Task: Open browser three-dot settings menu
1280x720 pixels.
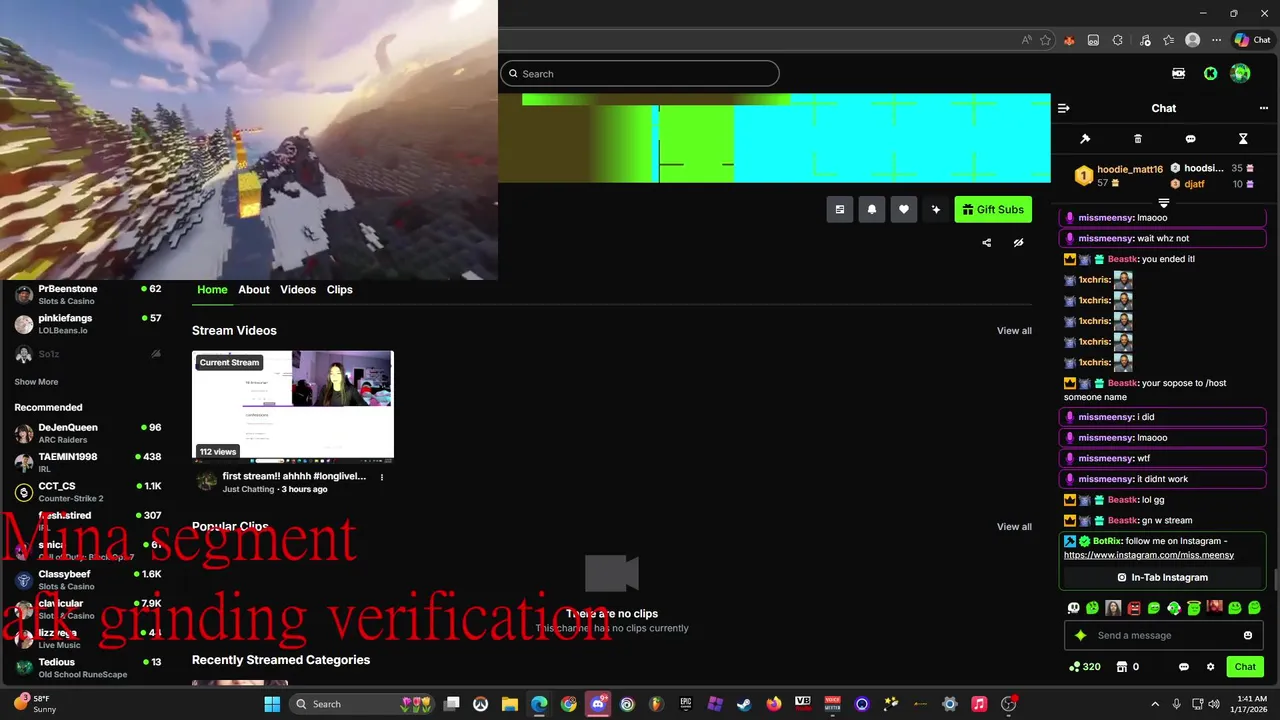Action: click(x=1216, y=40)
